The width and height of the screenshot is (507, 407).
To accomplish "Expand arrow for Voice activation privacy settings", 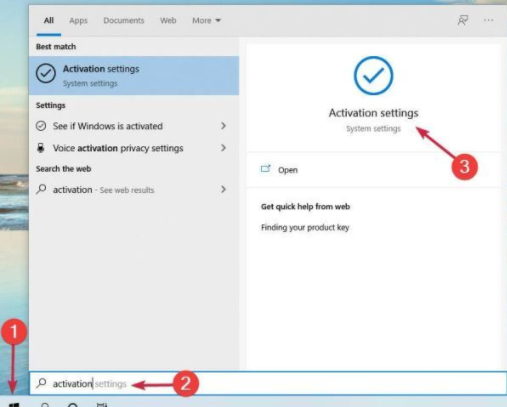I will [223, 148].
